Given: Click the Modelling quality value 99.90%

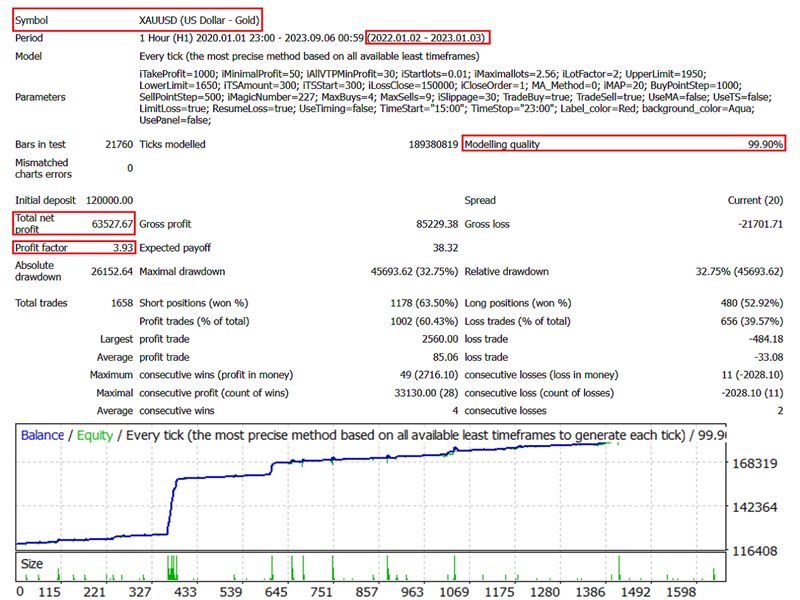Looking at the screenshot, I should pyautogui.click(x=765, y=144).
